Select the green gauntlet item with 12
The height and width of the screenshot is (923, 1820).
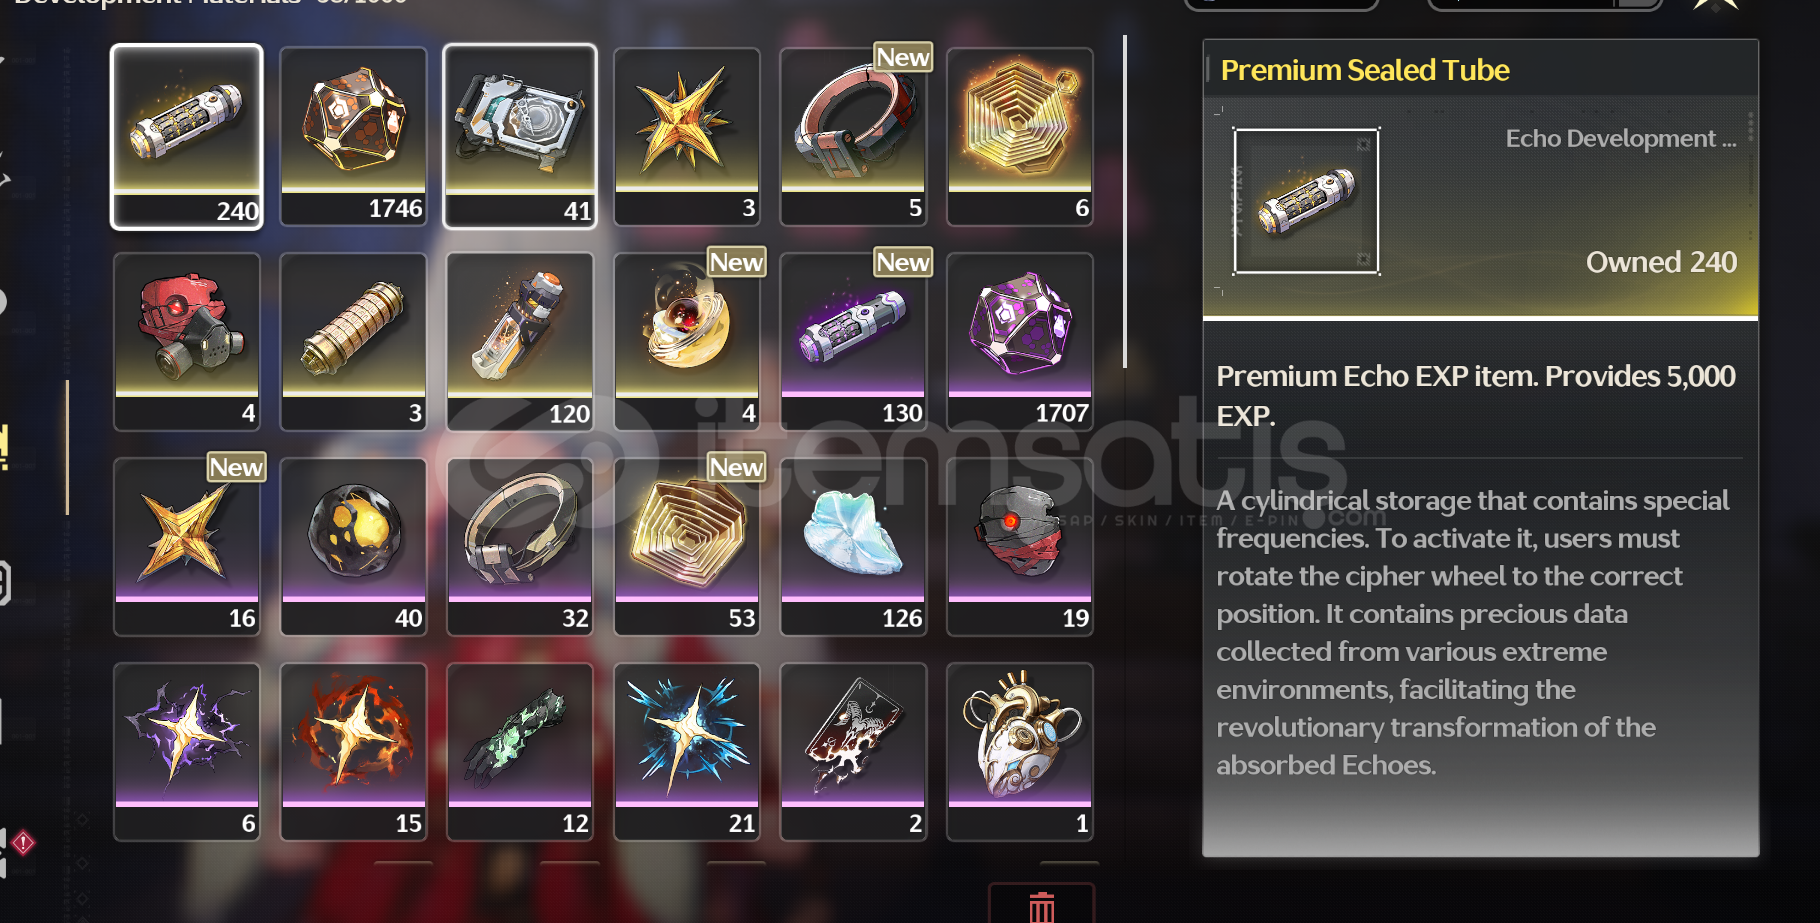click(x=520, y=752)
